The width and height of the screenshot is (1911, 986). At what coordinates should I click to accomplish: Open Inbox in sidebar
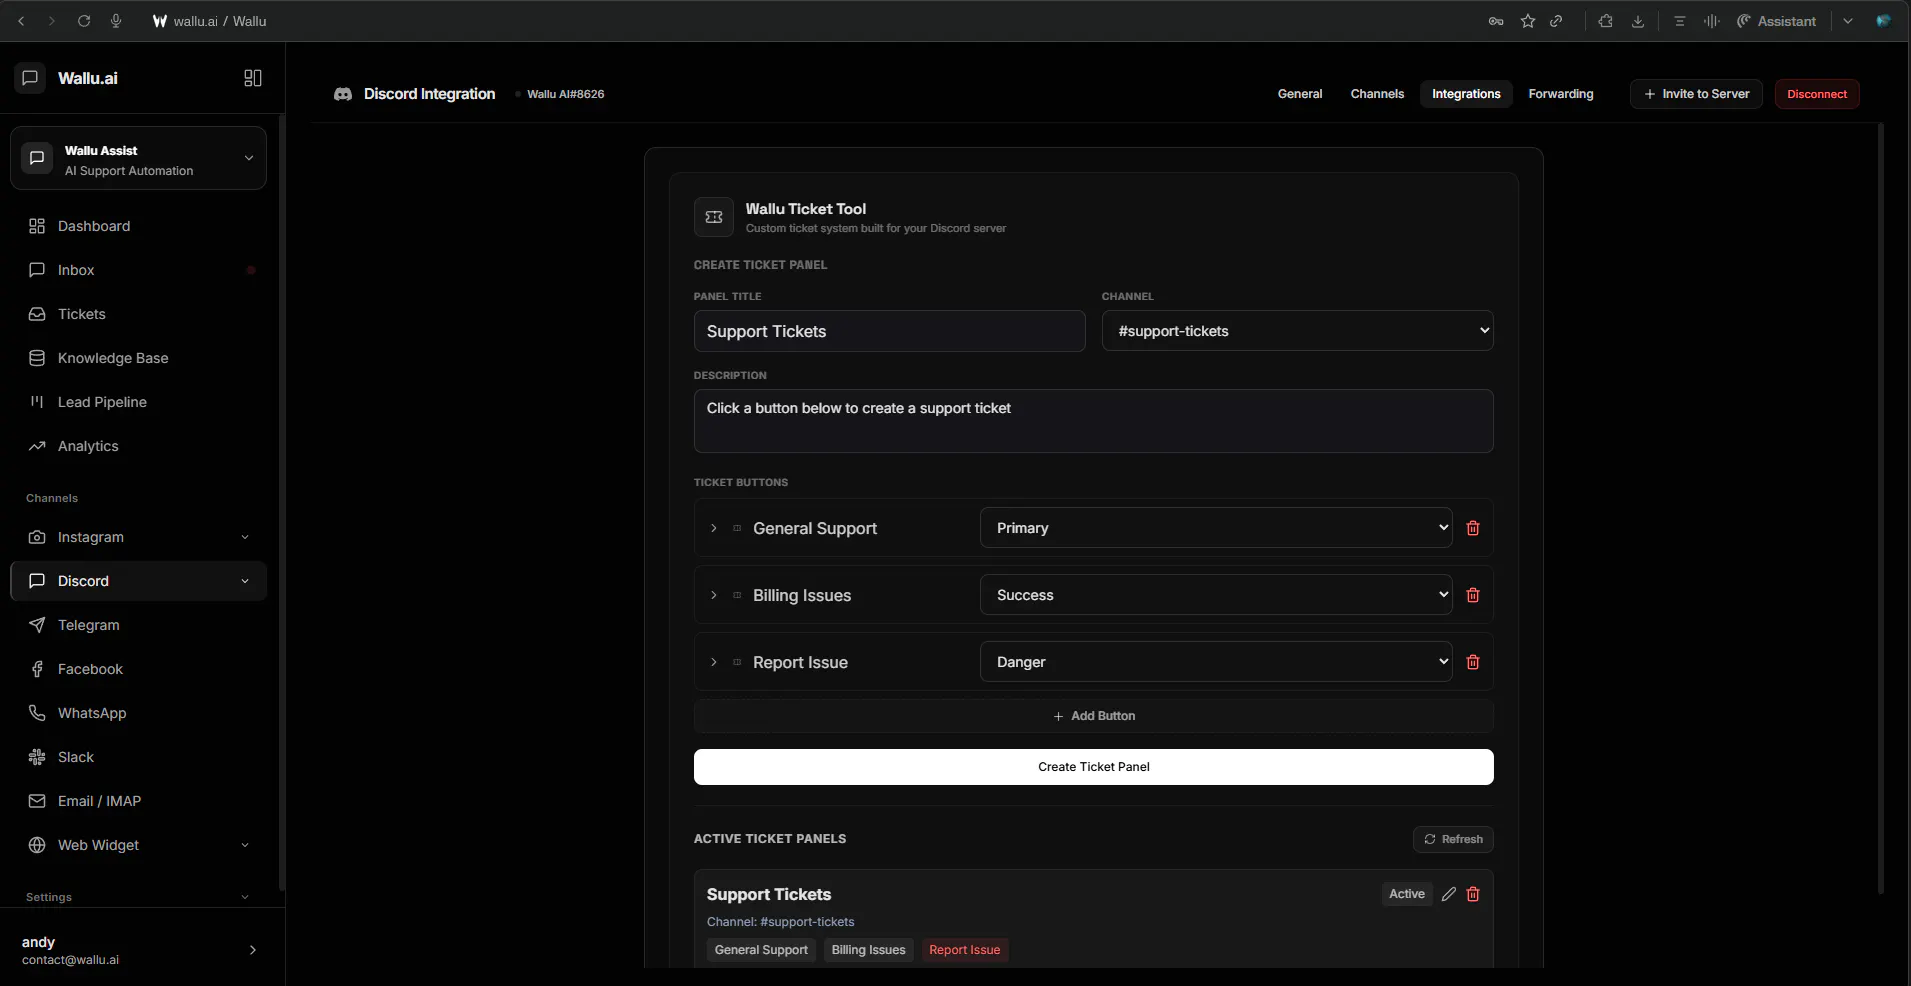pos(138,270)
